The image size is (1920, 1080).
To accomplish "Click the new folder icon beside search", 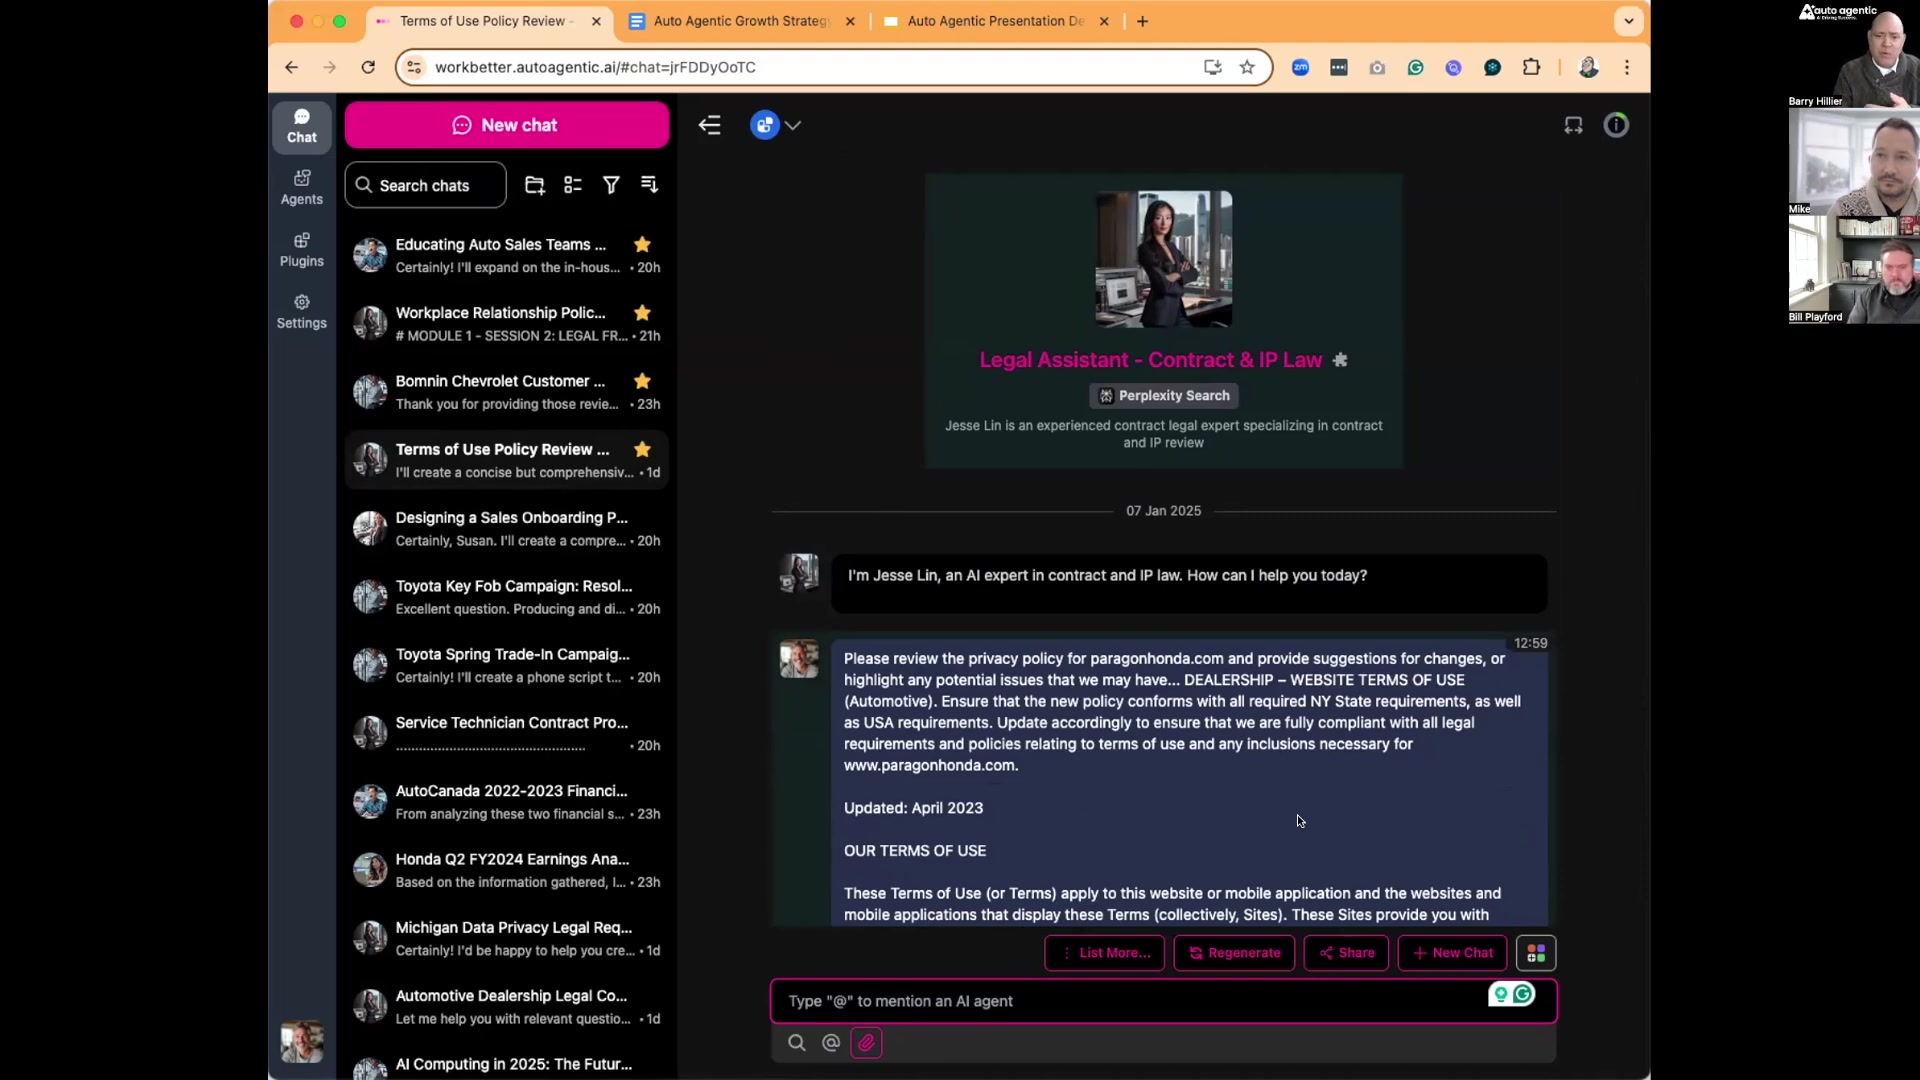I will (535, 185).
